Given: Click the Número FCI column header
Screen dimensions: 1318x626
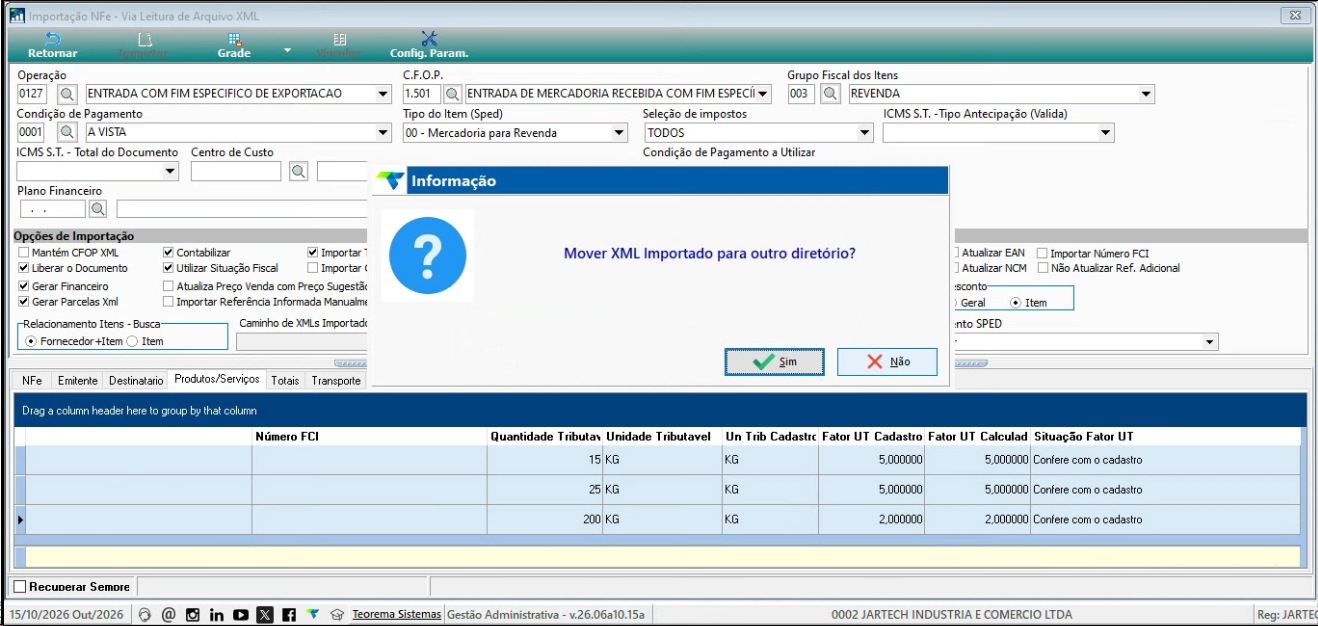Looking at the screenshot, I should (x=369, y=437).
